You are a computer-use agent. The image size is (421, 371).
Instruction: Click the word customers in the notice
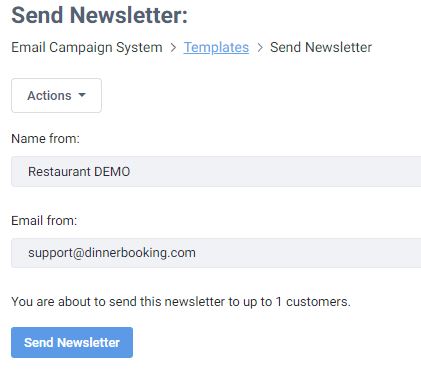pyautogui.click(x=317, y=302)
